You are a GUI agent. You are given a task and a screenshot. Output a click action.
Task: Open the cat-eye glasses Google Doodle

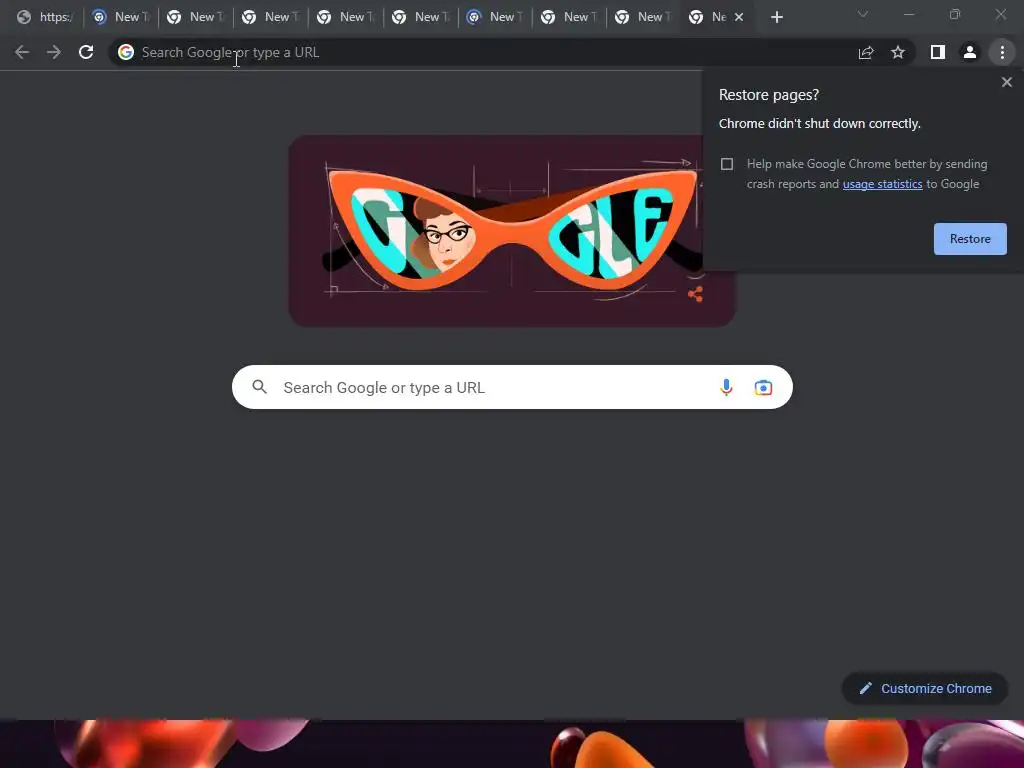(x=512, y=231)
